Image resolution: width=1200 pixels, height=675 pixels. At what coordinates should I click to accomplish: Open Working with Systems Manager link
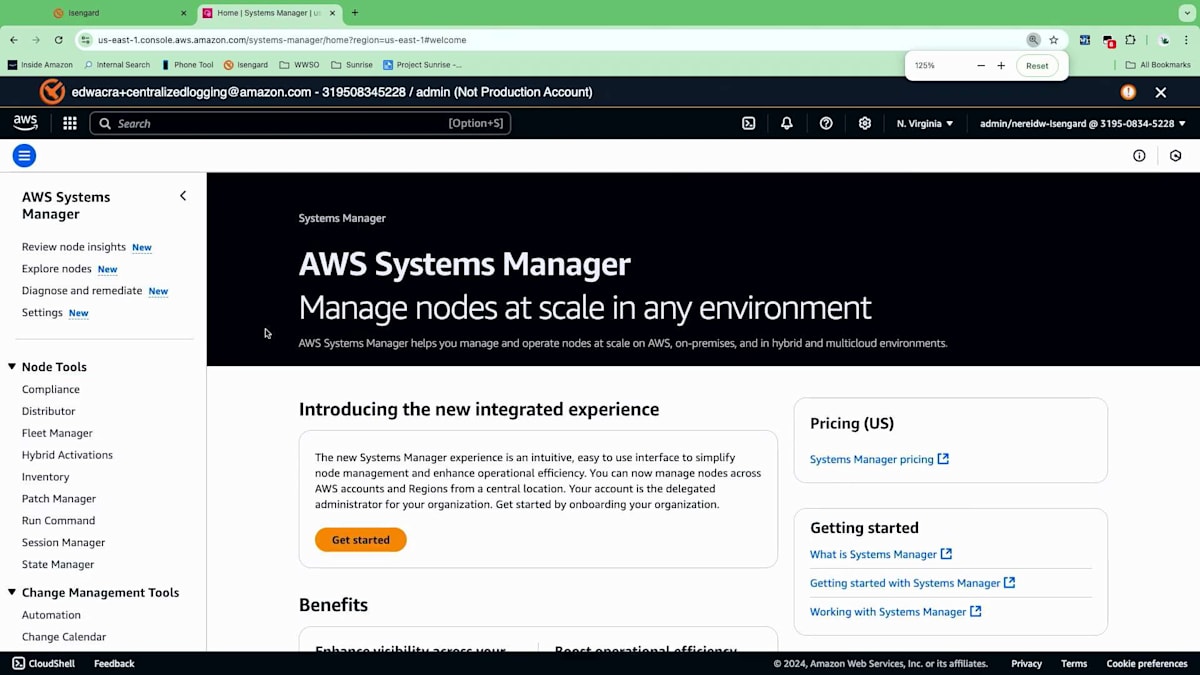(x=895, y=612)
